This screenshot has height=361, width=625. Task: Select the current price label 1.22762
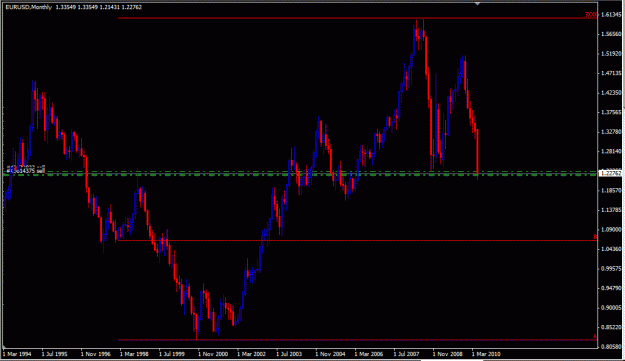point(611,173)
